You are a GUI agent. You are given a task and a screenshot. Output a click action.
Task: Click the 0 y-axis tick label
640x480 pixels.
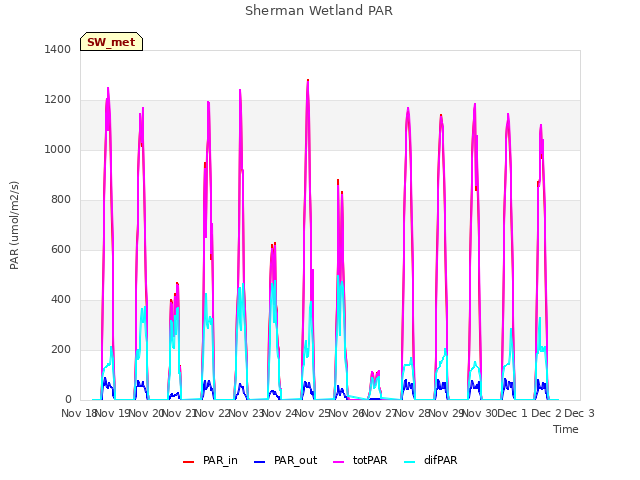point(68,400)
